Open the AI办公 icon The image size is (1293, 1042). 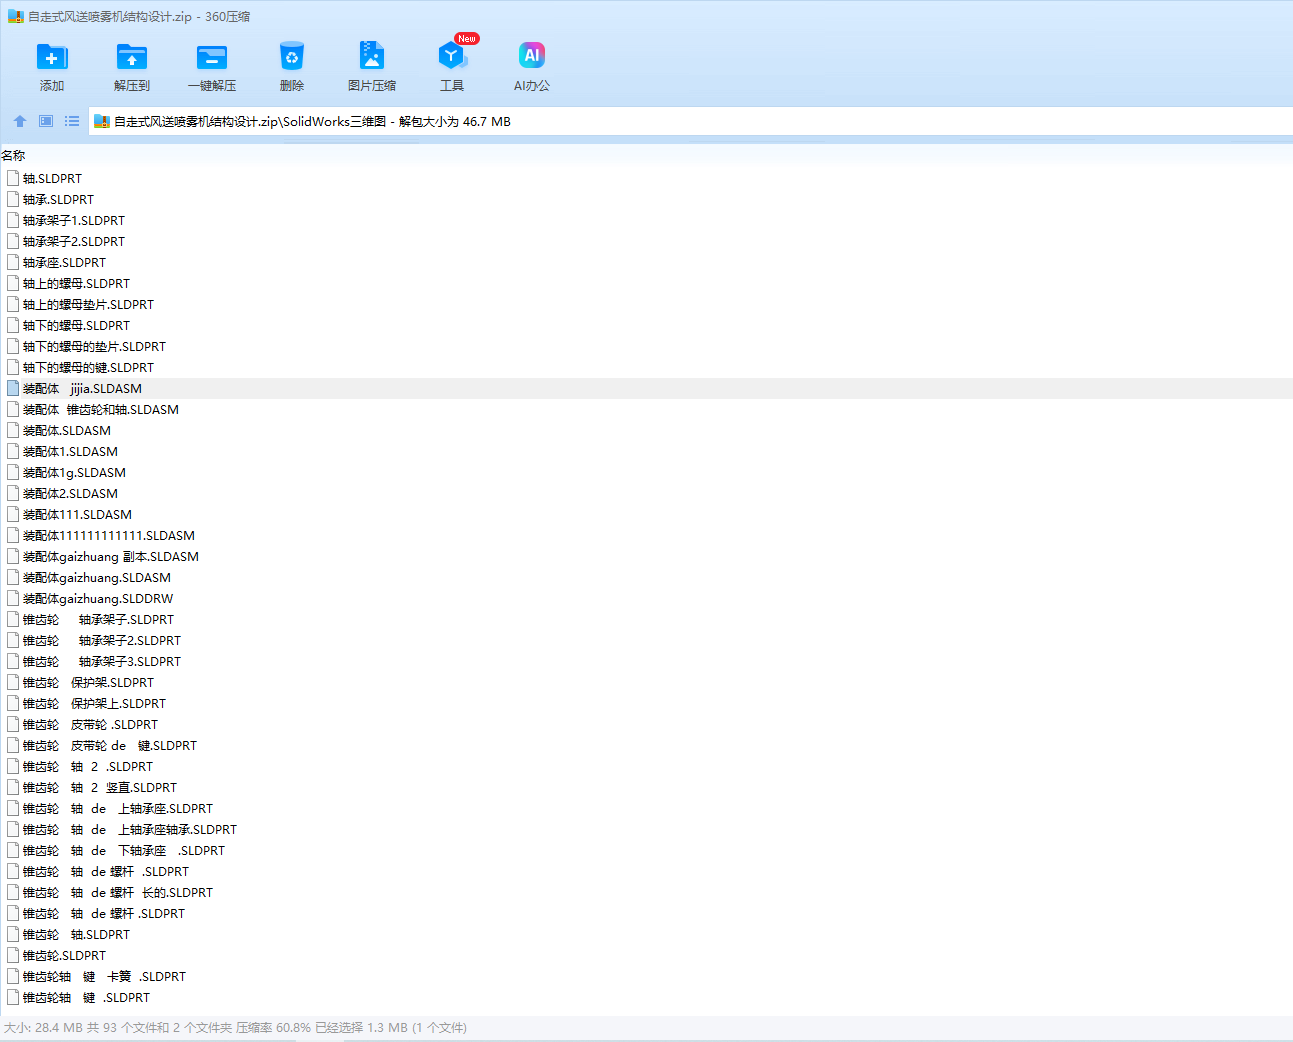coord(532,57)
